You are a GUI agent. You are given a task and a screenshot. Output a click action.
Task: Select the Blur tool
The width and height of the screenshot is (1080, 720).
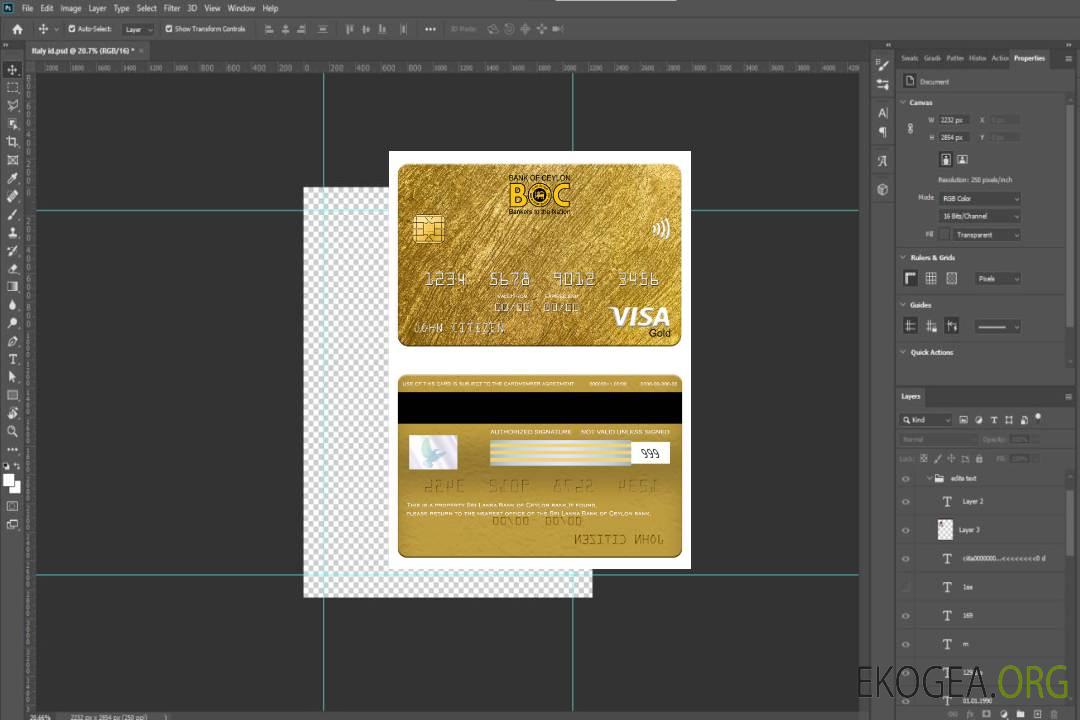[12, 305]
